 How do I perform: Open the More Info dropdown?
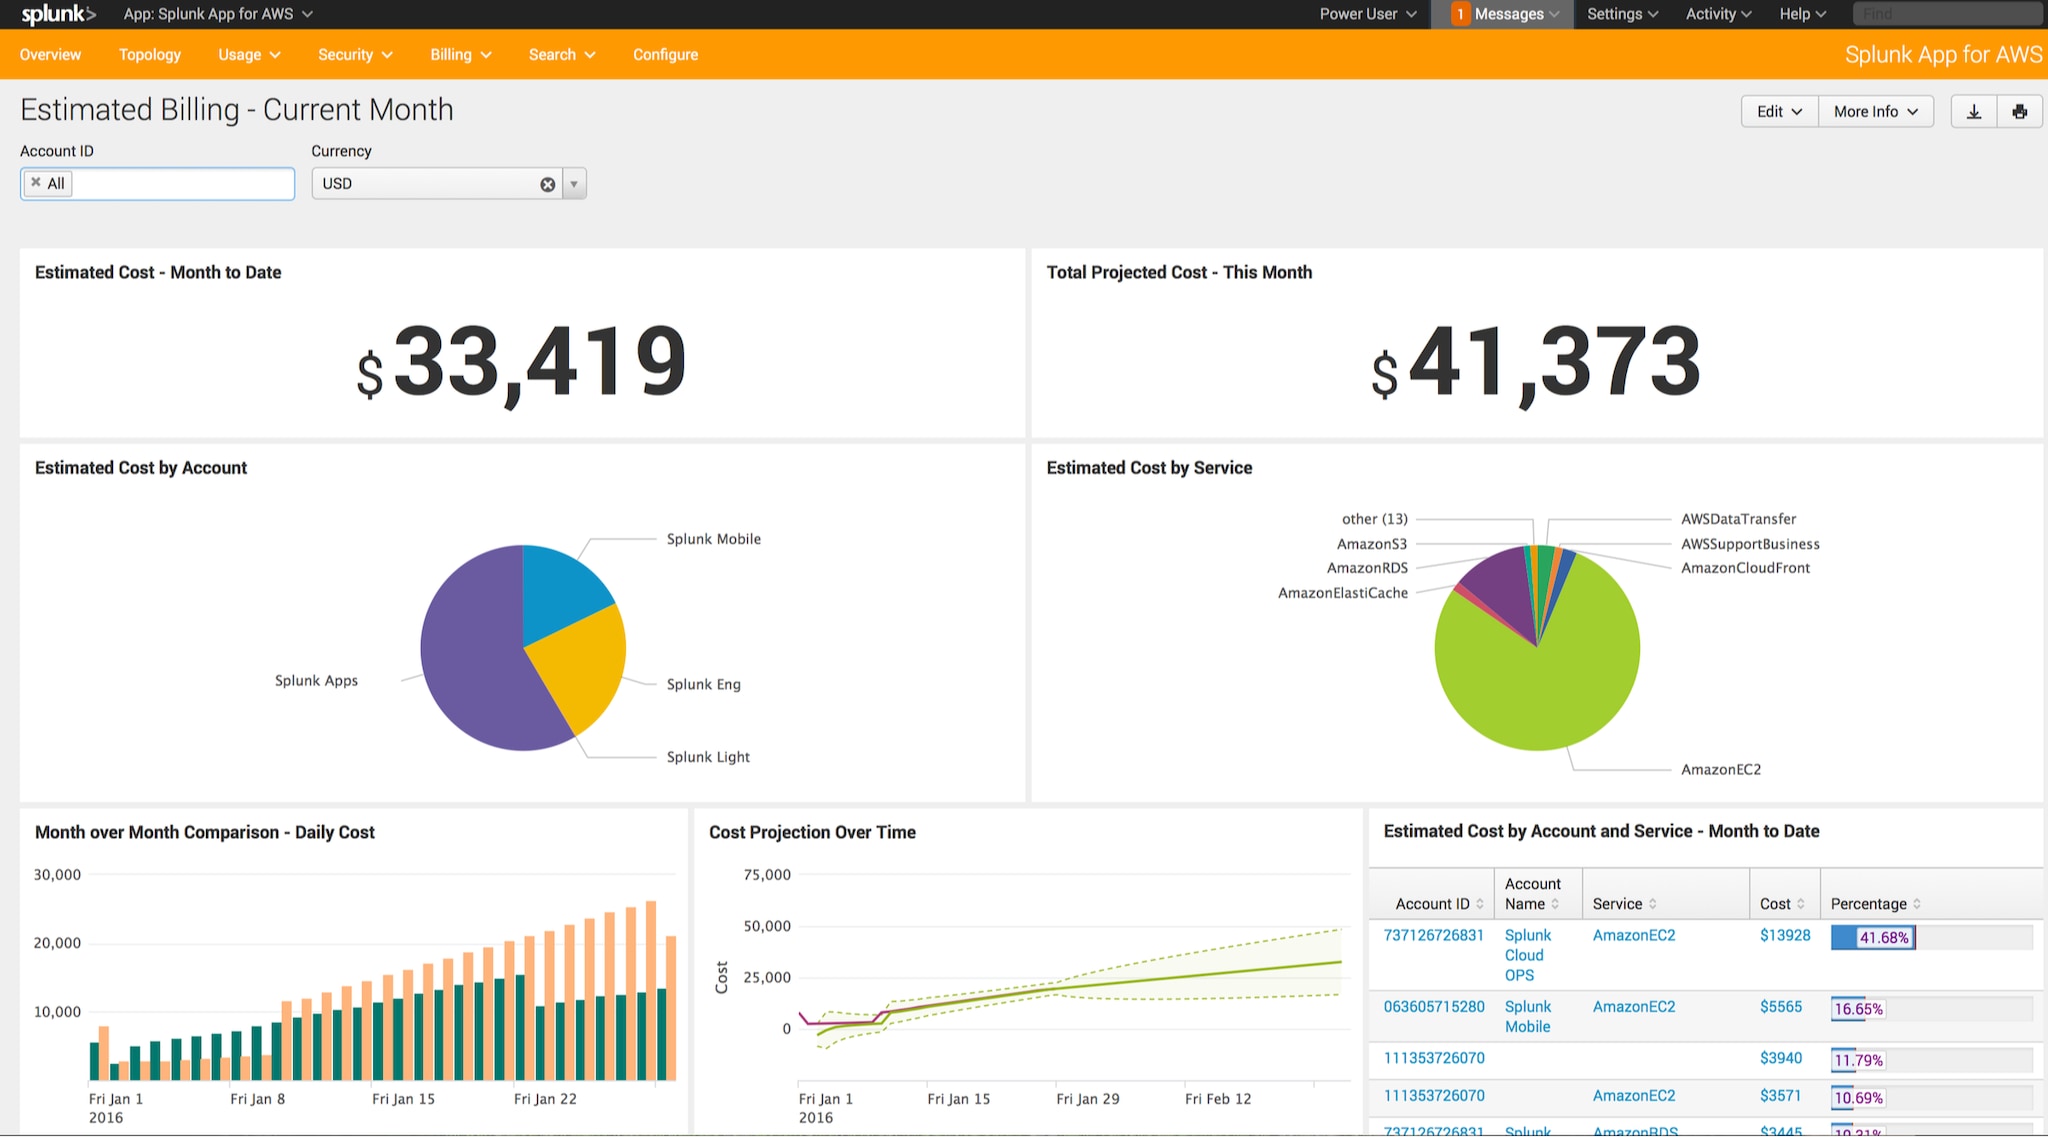point(1875,112)
